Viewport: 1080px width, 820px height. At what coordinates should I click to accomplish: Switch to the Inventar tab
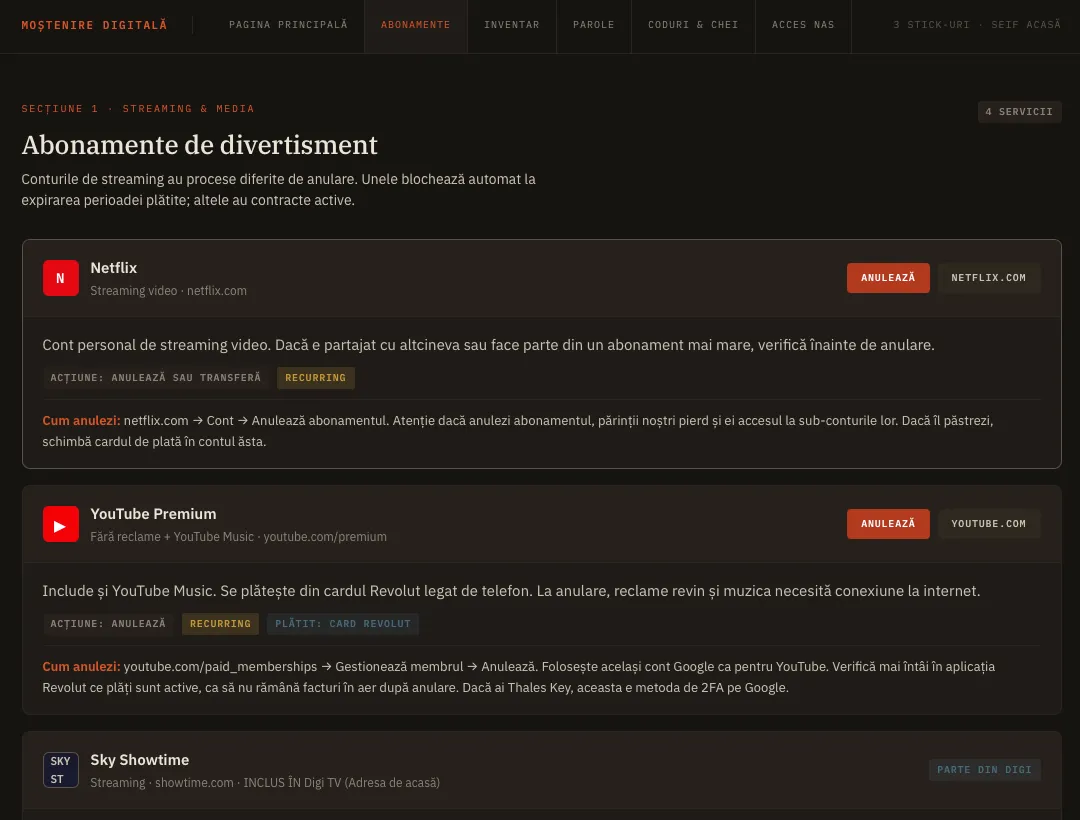(x=512, y=25)
